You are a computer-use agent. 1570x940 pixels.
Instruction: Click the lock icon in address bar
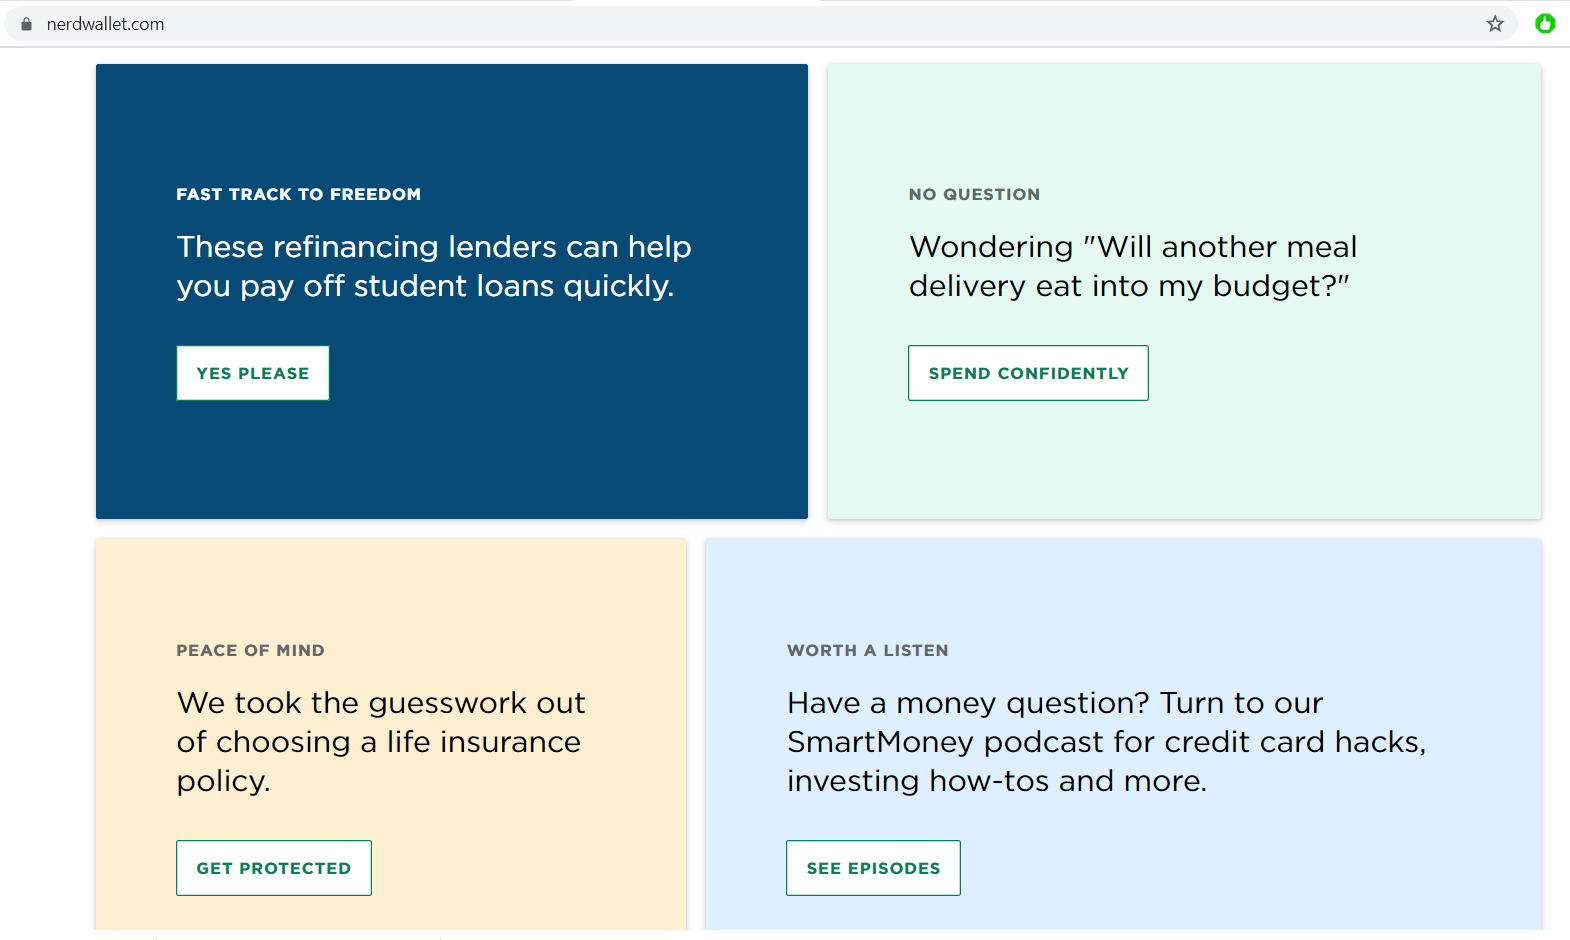[26, 24]
